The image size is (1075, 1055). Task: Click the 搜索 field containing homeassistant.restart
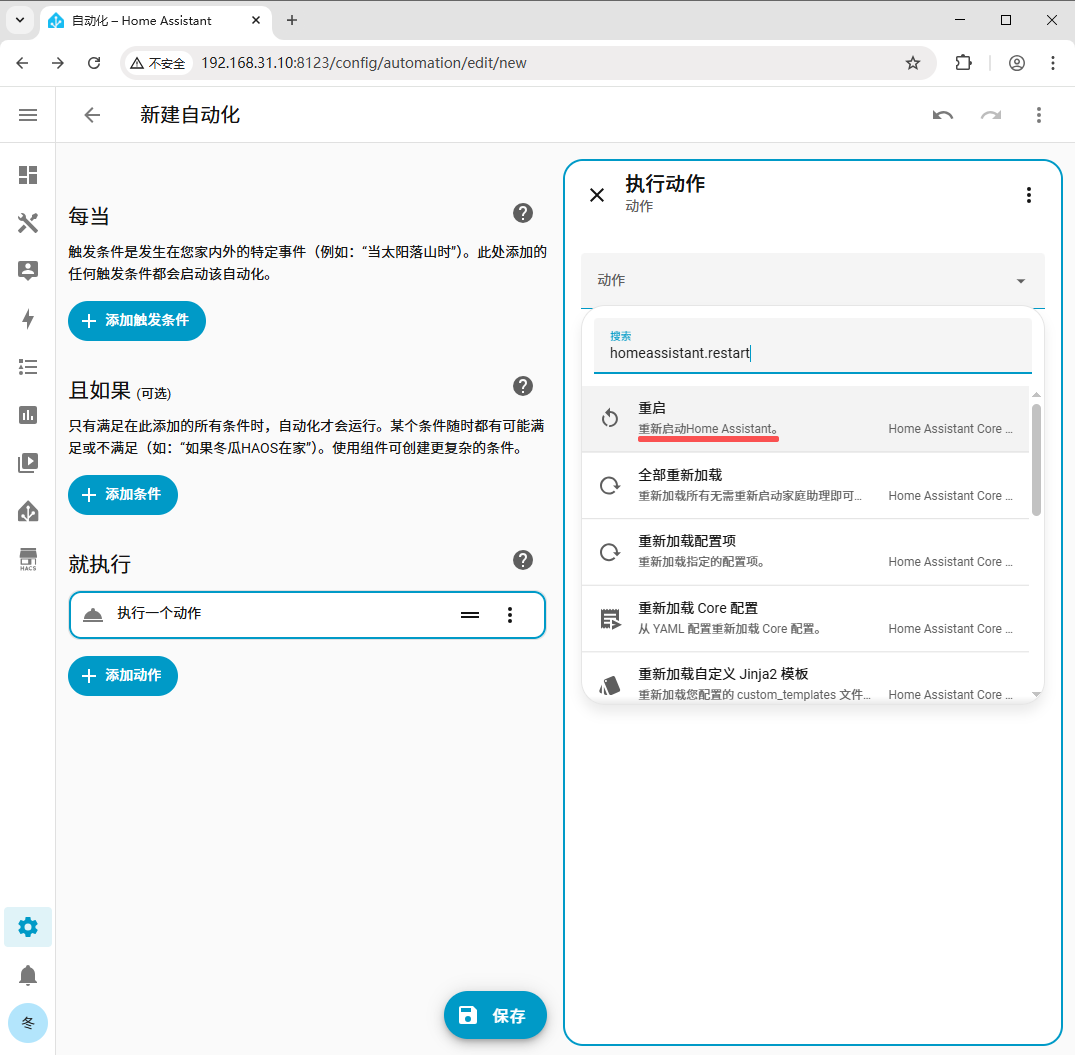[812, 345]
